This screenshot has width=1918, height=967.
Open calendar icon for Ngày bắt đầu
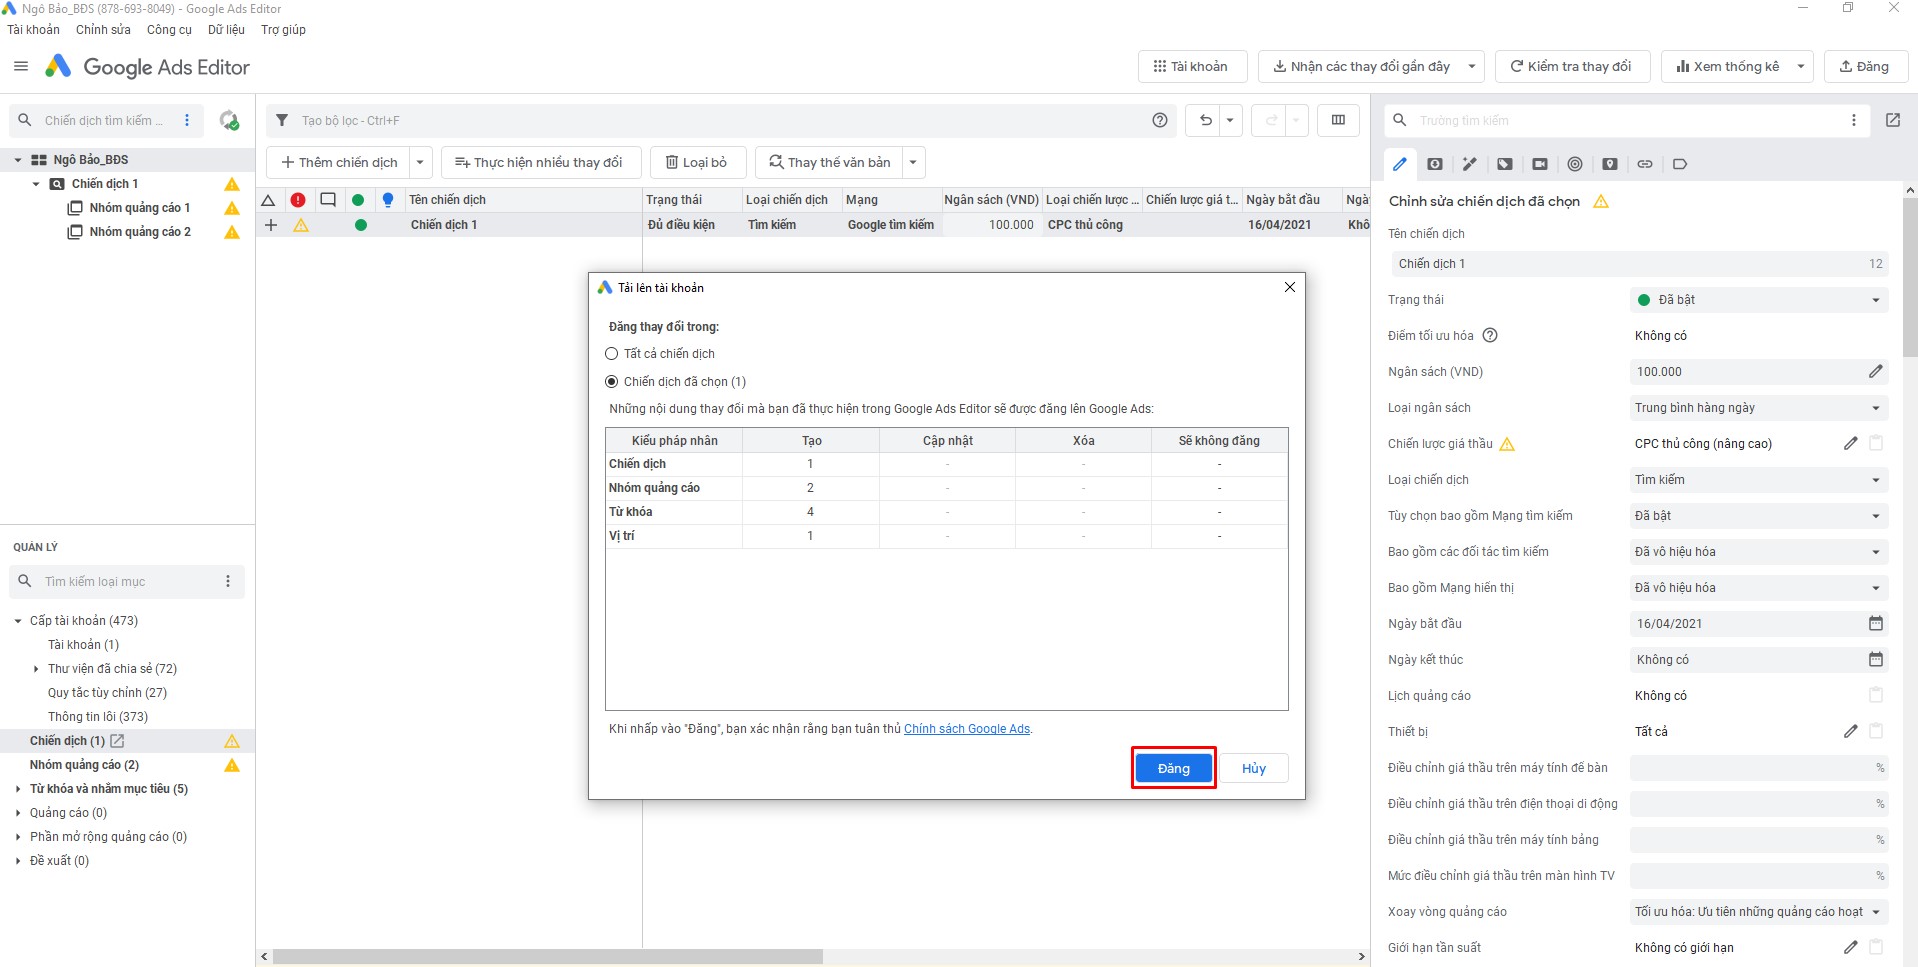click(x=1875, y=624)
